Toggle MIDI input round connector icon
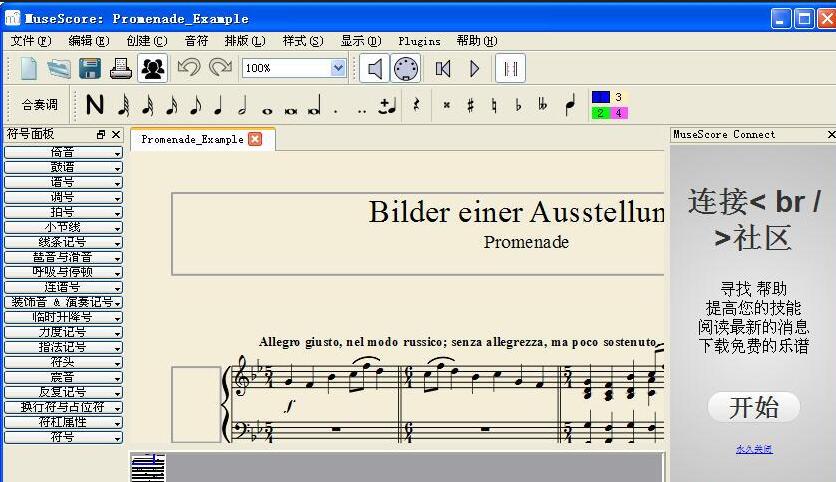This screenshot has width=836, height=482. pos(406,68)
